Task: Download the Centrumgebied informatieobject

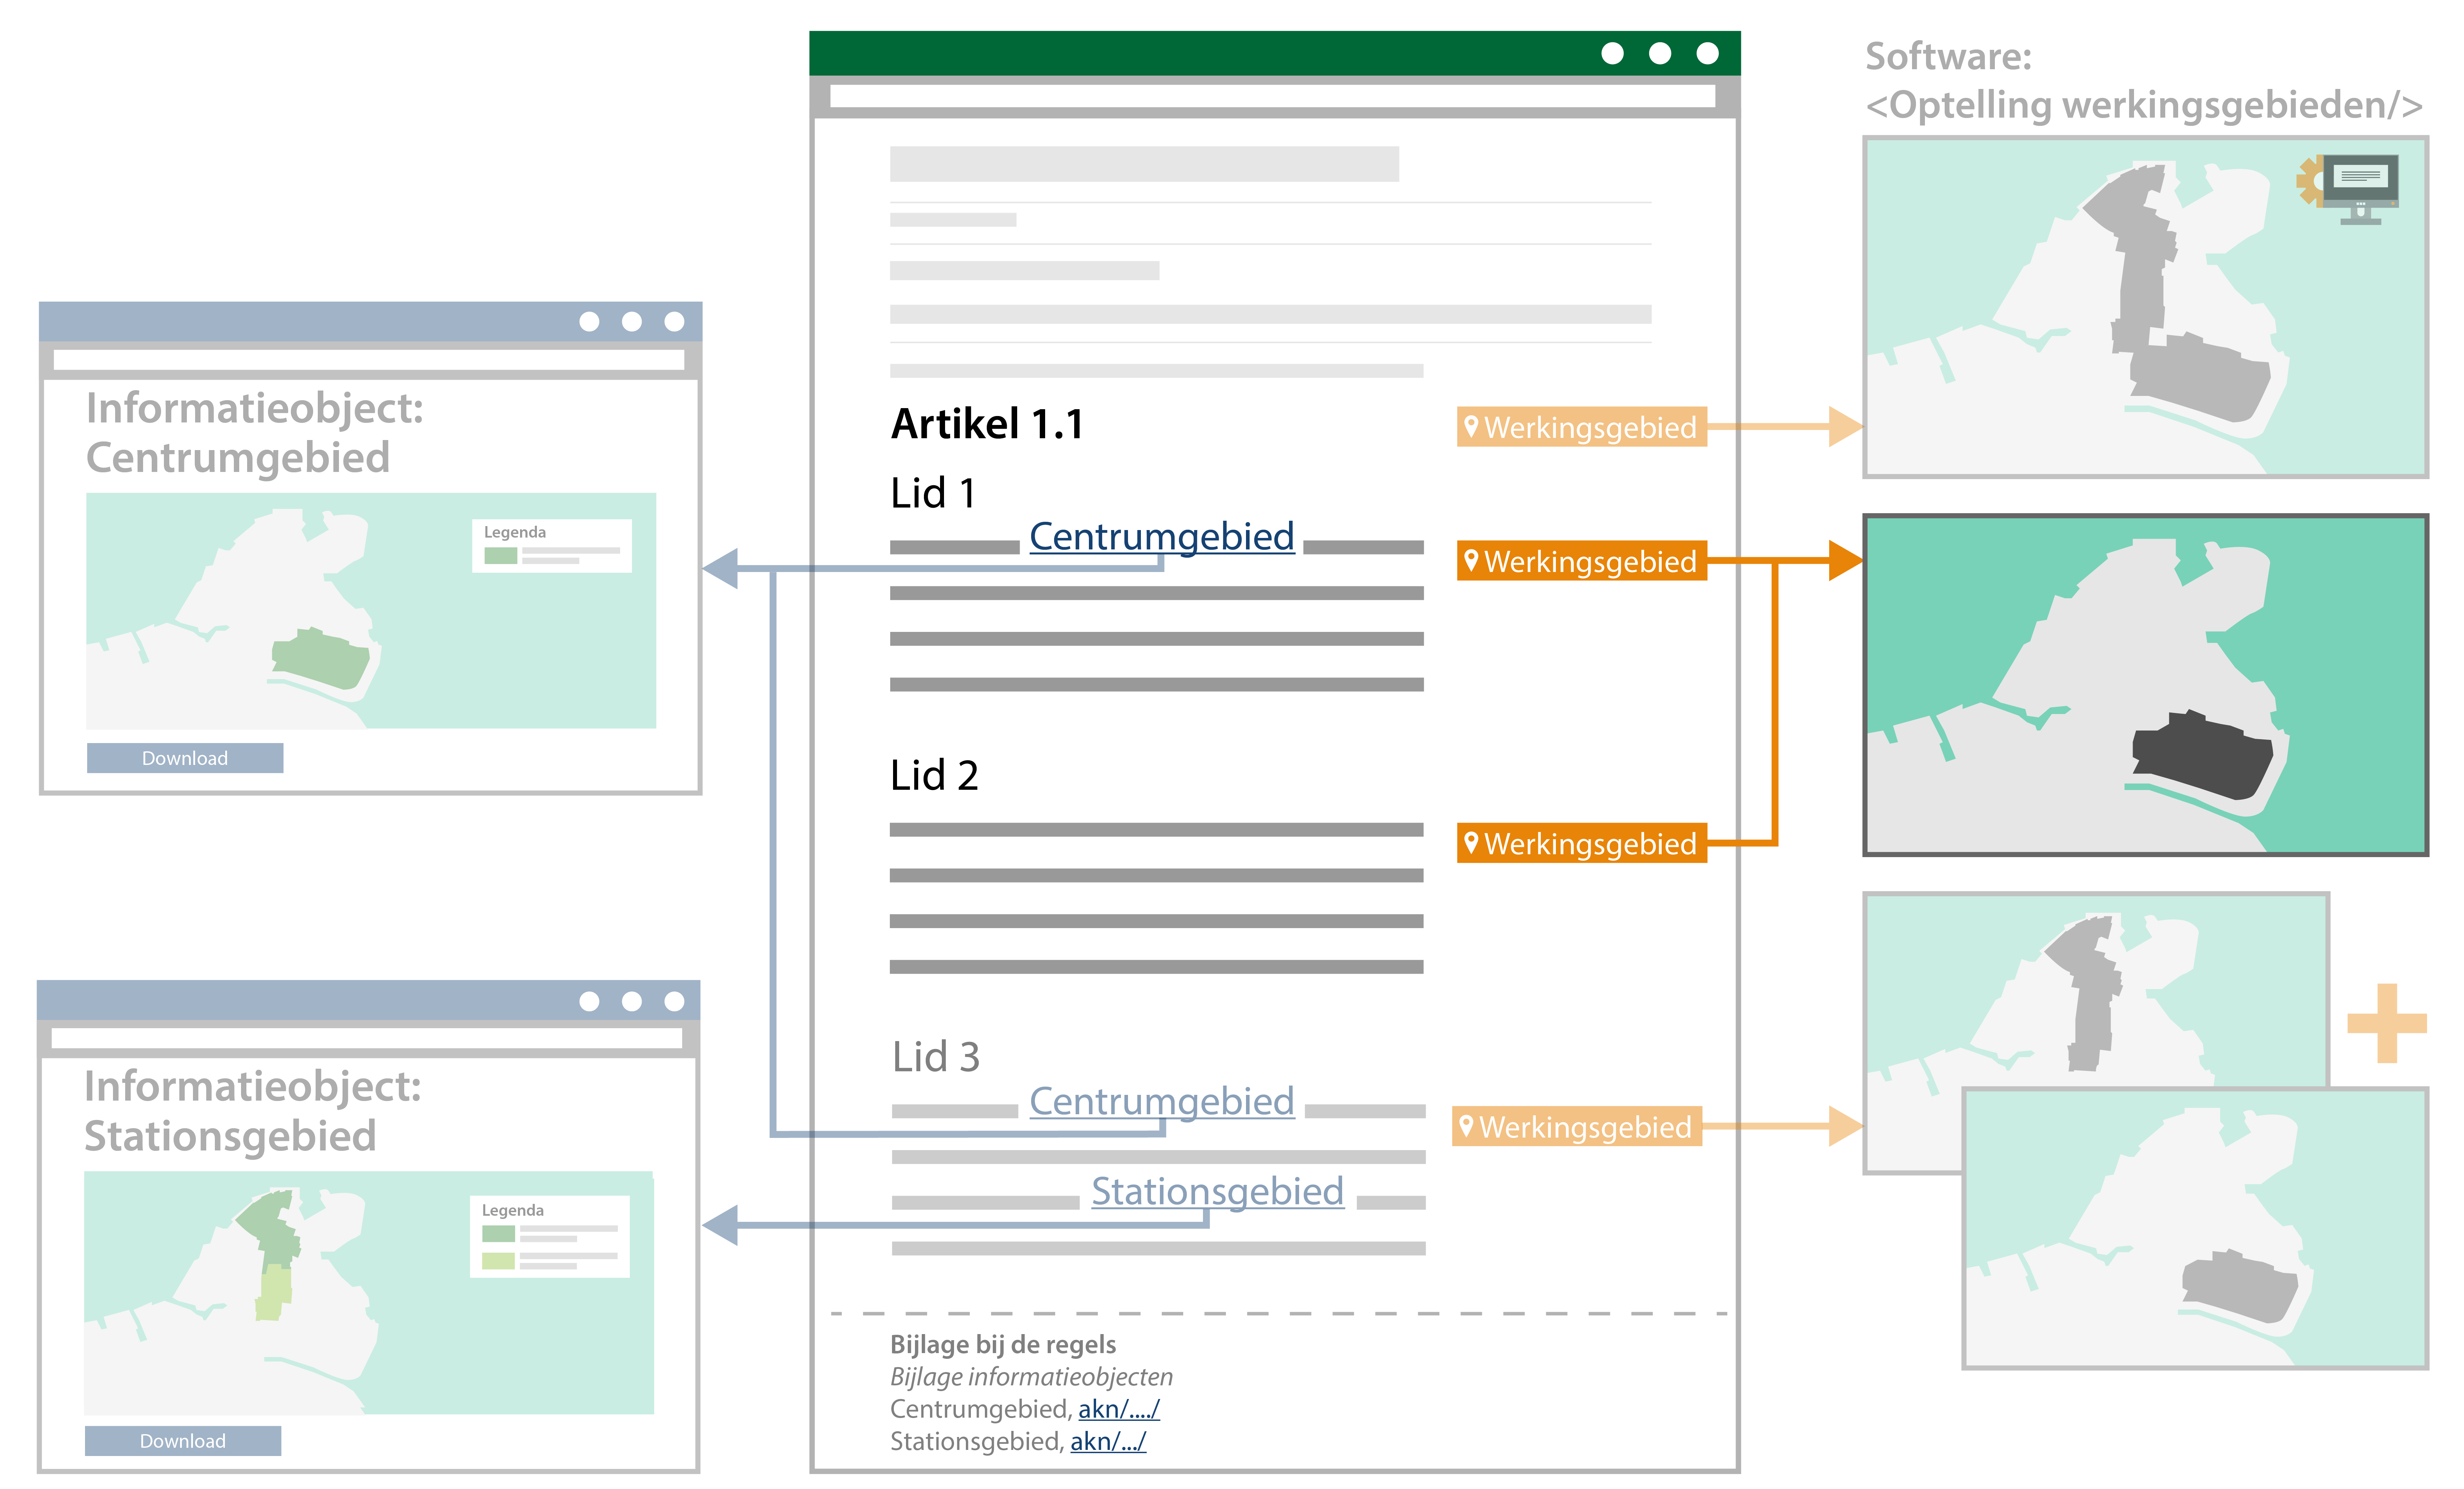Action: tap(185, 758)
